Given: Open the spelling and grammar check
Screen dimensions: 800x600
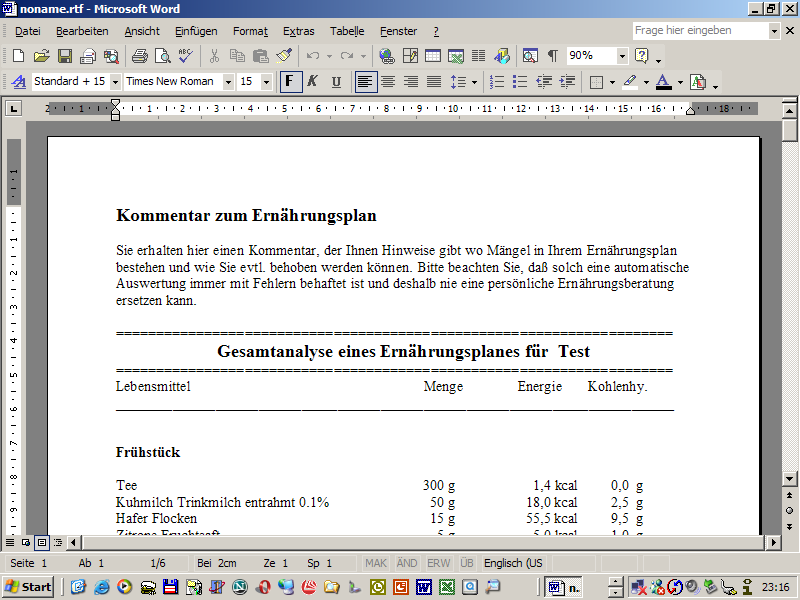Looking at the screenshot, I should (185, 56).
